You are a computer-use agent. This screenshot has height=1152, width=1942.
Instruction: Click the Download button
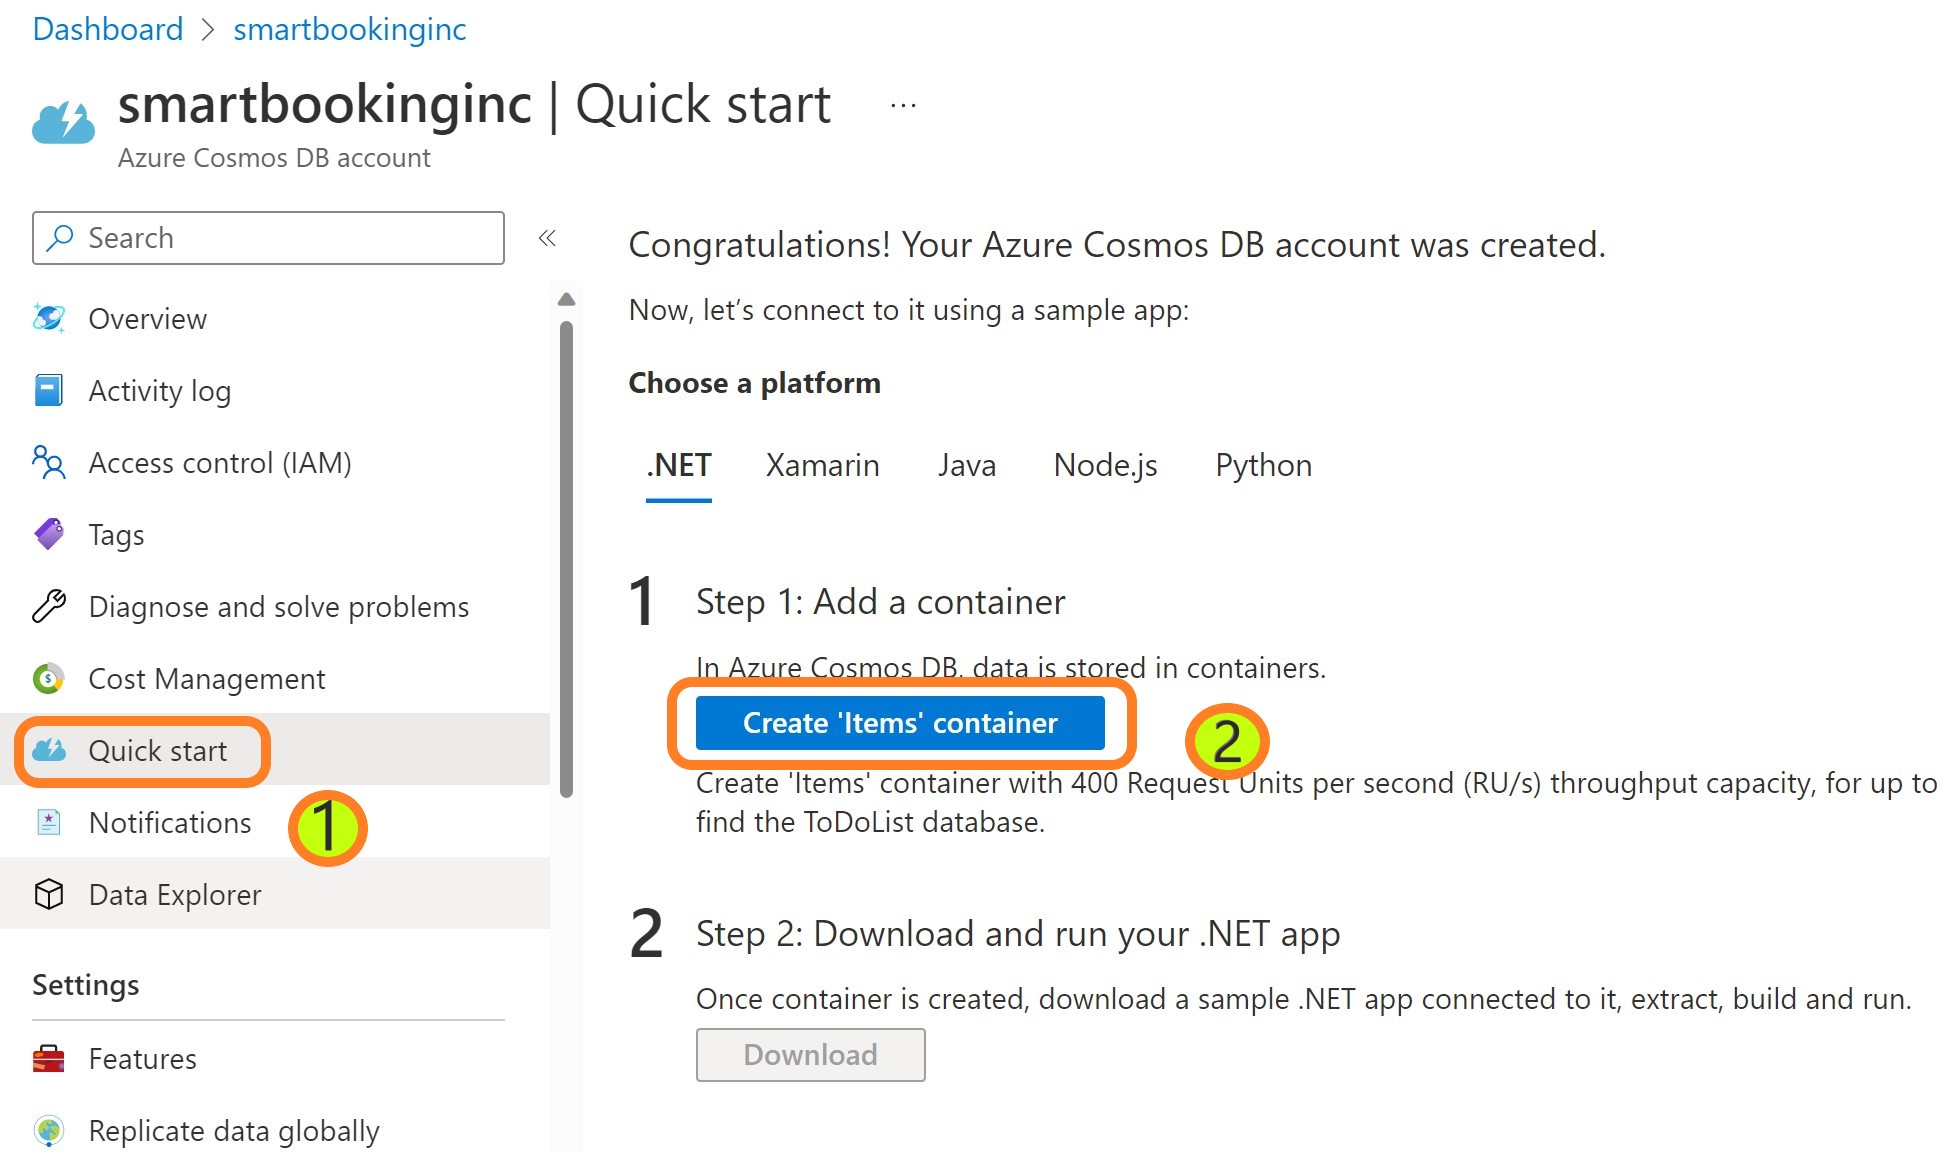coord(810,1055)
